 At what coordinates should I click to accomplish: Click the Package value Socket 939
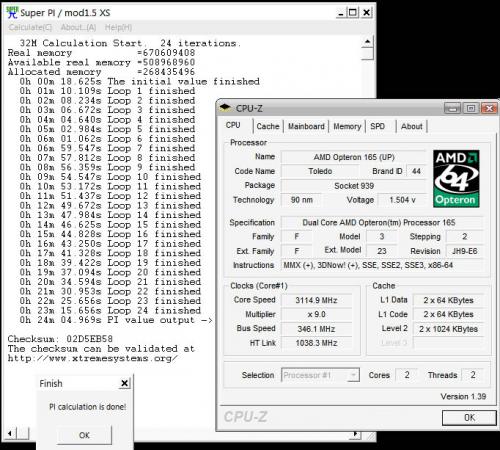354,186
